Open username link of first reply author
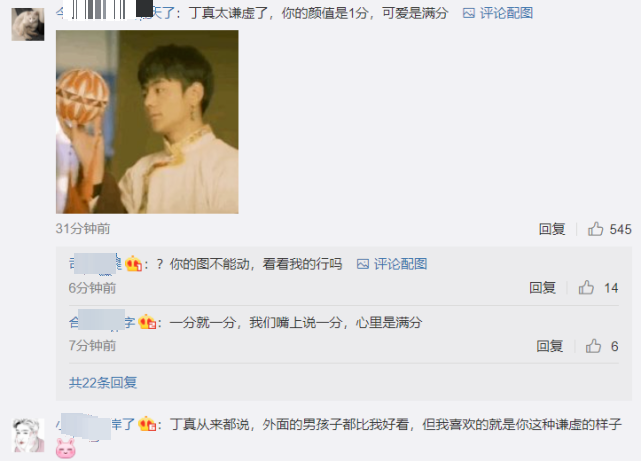 coord(95,264)
